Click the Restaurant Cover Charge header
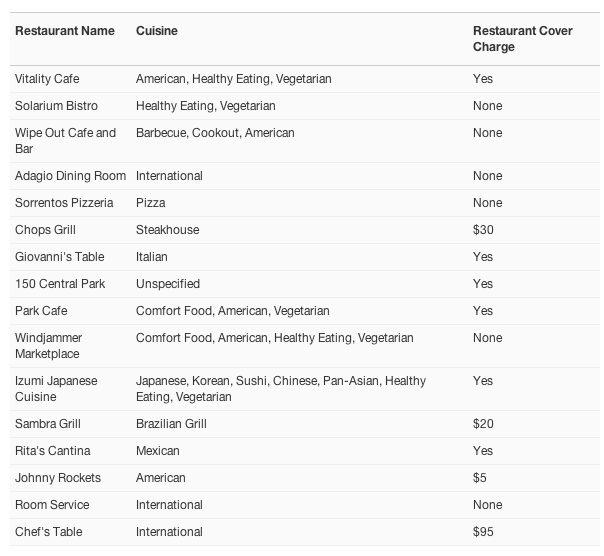Viewport: 604px width, 556px height. [523, 39]
